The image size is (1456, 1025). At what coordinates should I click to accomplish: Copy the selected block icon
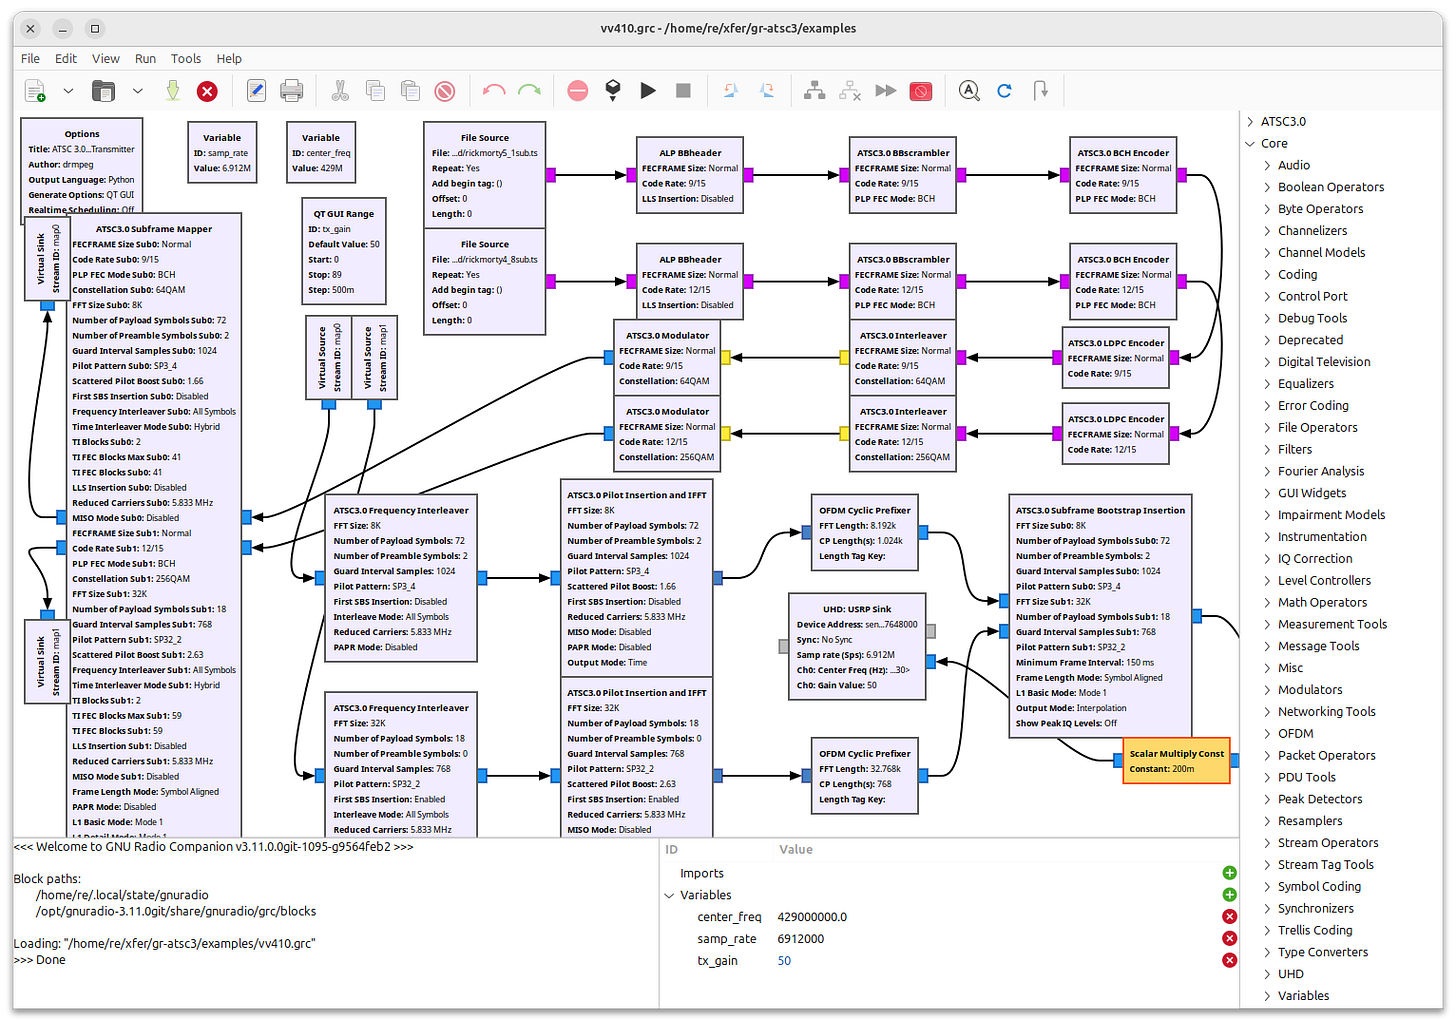375,91
